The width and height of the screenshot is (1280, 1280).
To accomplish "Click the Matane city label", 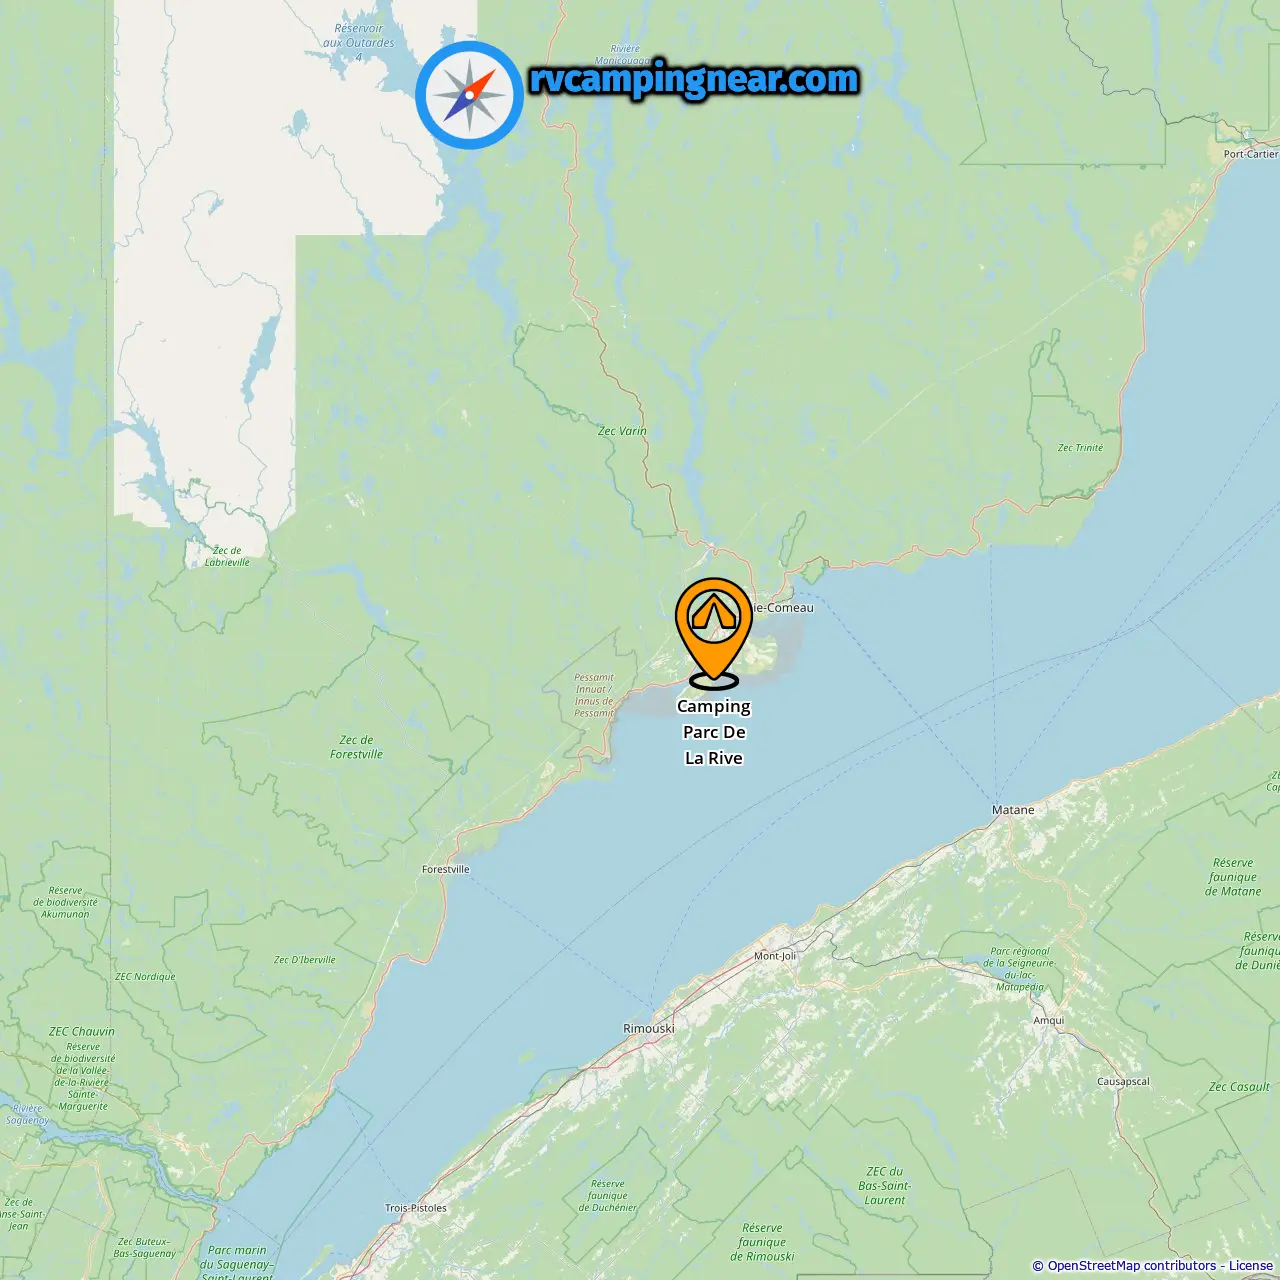I will pos(1013,810).
